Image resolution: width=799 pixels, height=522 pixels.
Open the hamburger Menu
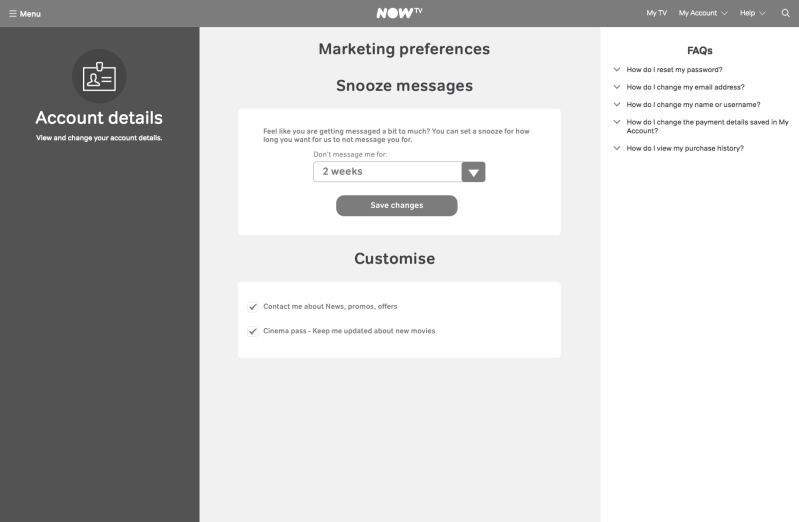pyautogui.click(x=25, y=13)
